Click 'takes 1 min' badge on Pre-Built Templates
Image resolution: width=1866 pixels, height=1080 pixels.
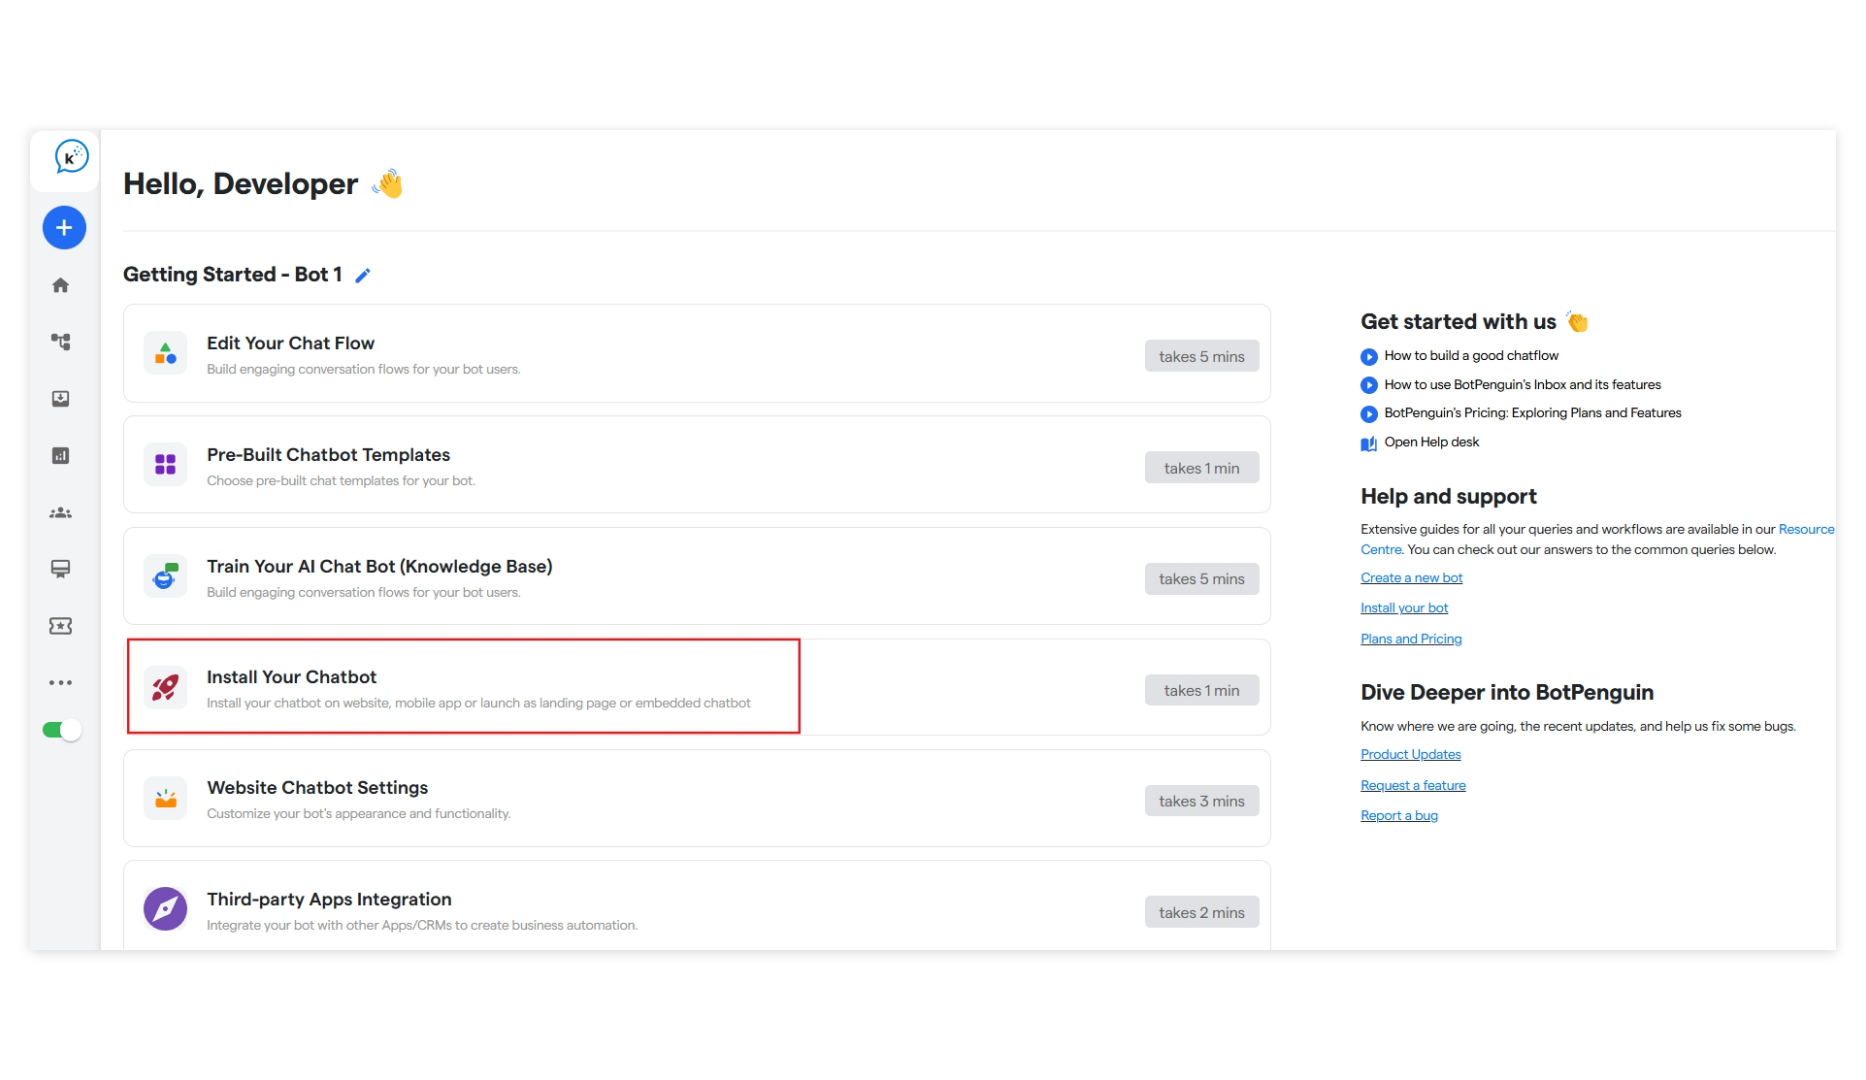coord(1201,468)
